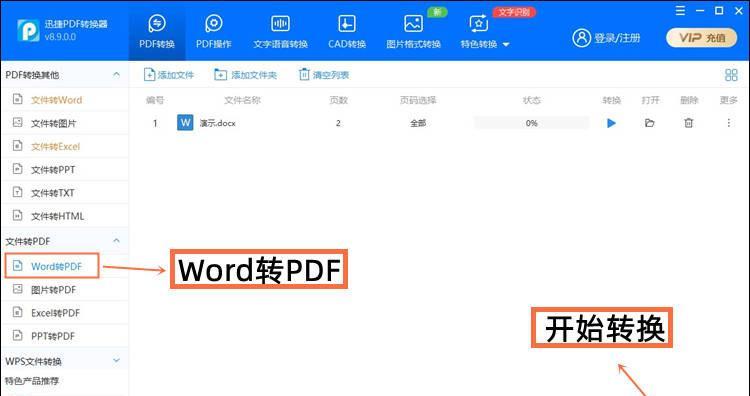
Task: Open the 登录/注册 link
Action: tap(617, 38)
